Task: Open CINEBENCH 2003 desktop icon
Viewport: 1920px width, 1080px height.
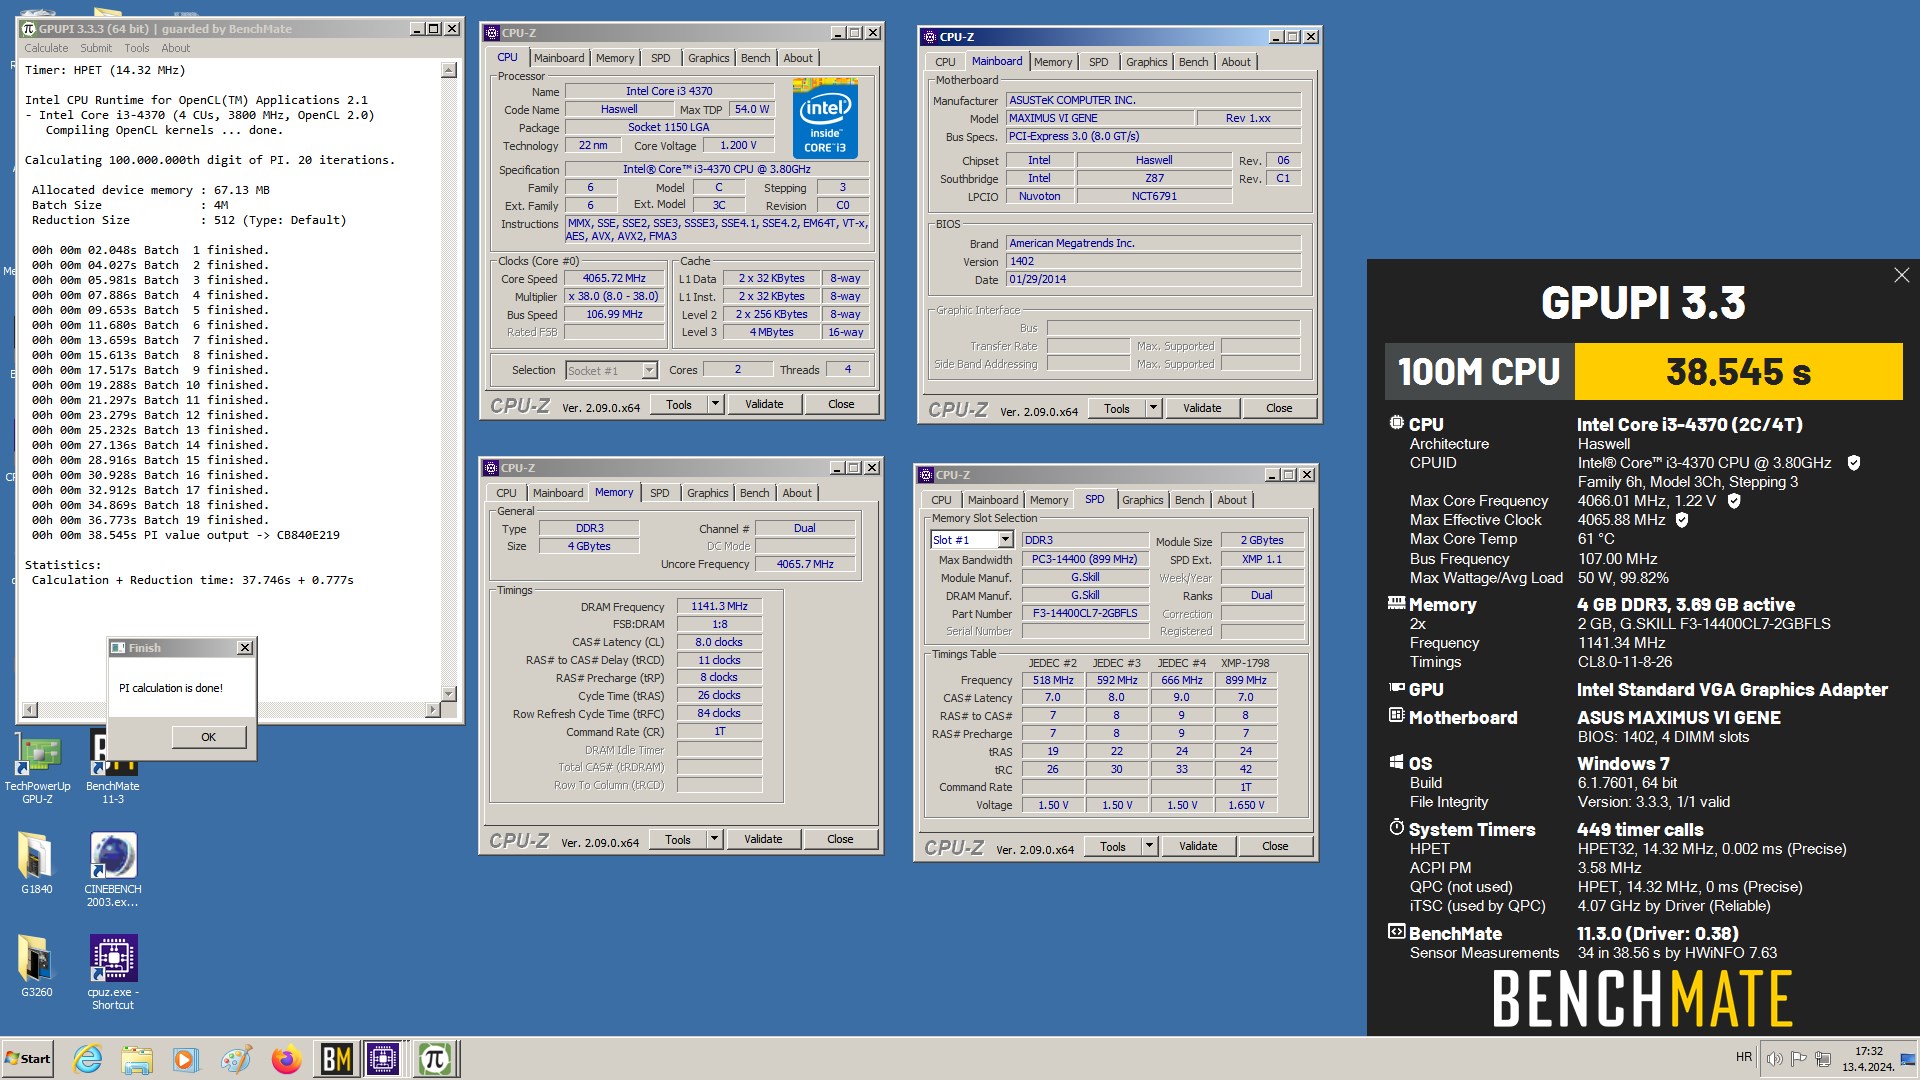Action: point(113,870)
